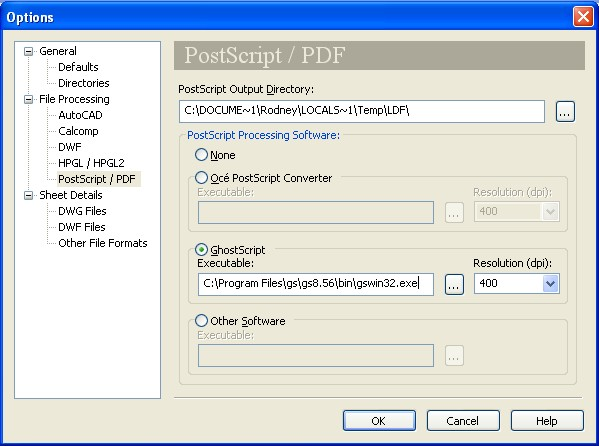Collapse the File Processing tree node

click(x=28, y=99)
